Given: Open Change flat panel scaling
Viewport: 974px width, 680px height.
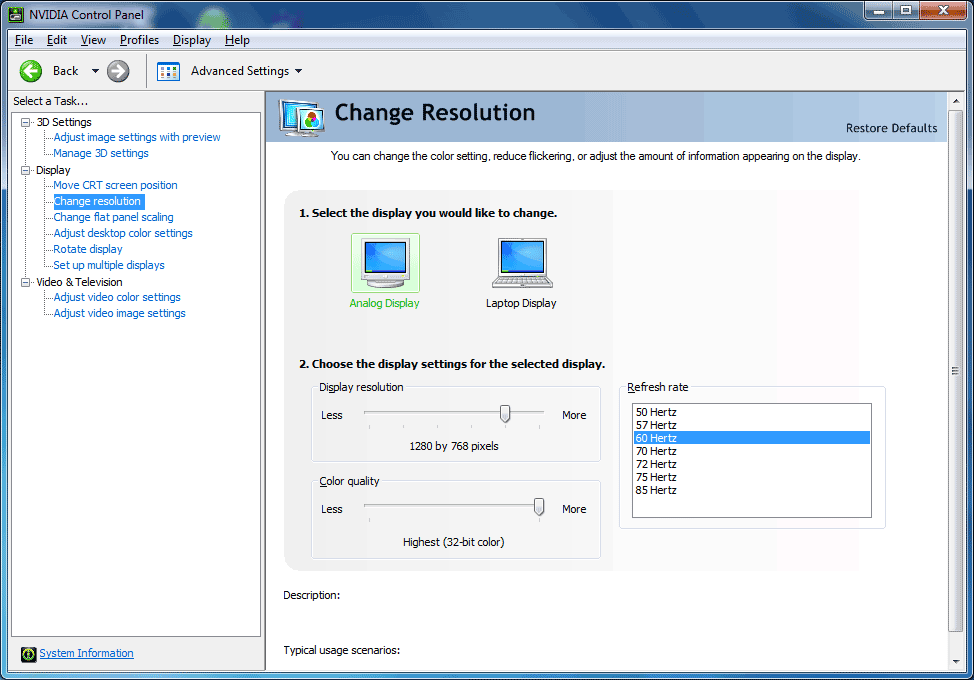Looking at the screenshot, I should (x=113, y=217).
